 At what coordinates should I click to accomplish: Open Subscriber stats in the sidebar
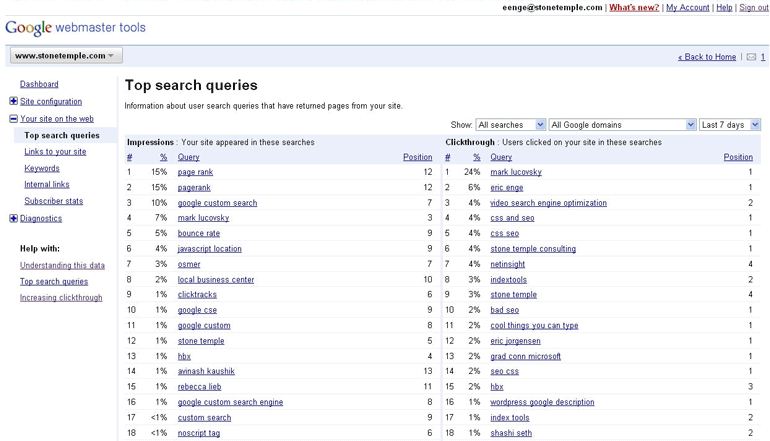[x=54, y=201]
